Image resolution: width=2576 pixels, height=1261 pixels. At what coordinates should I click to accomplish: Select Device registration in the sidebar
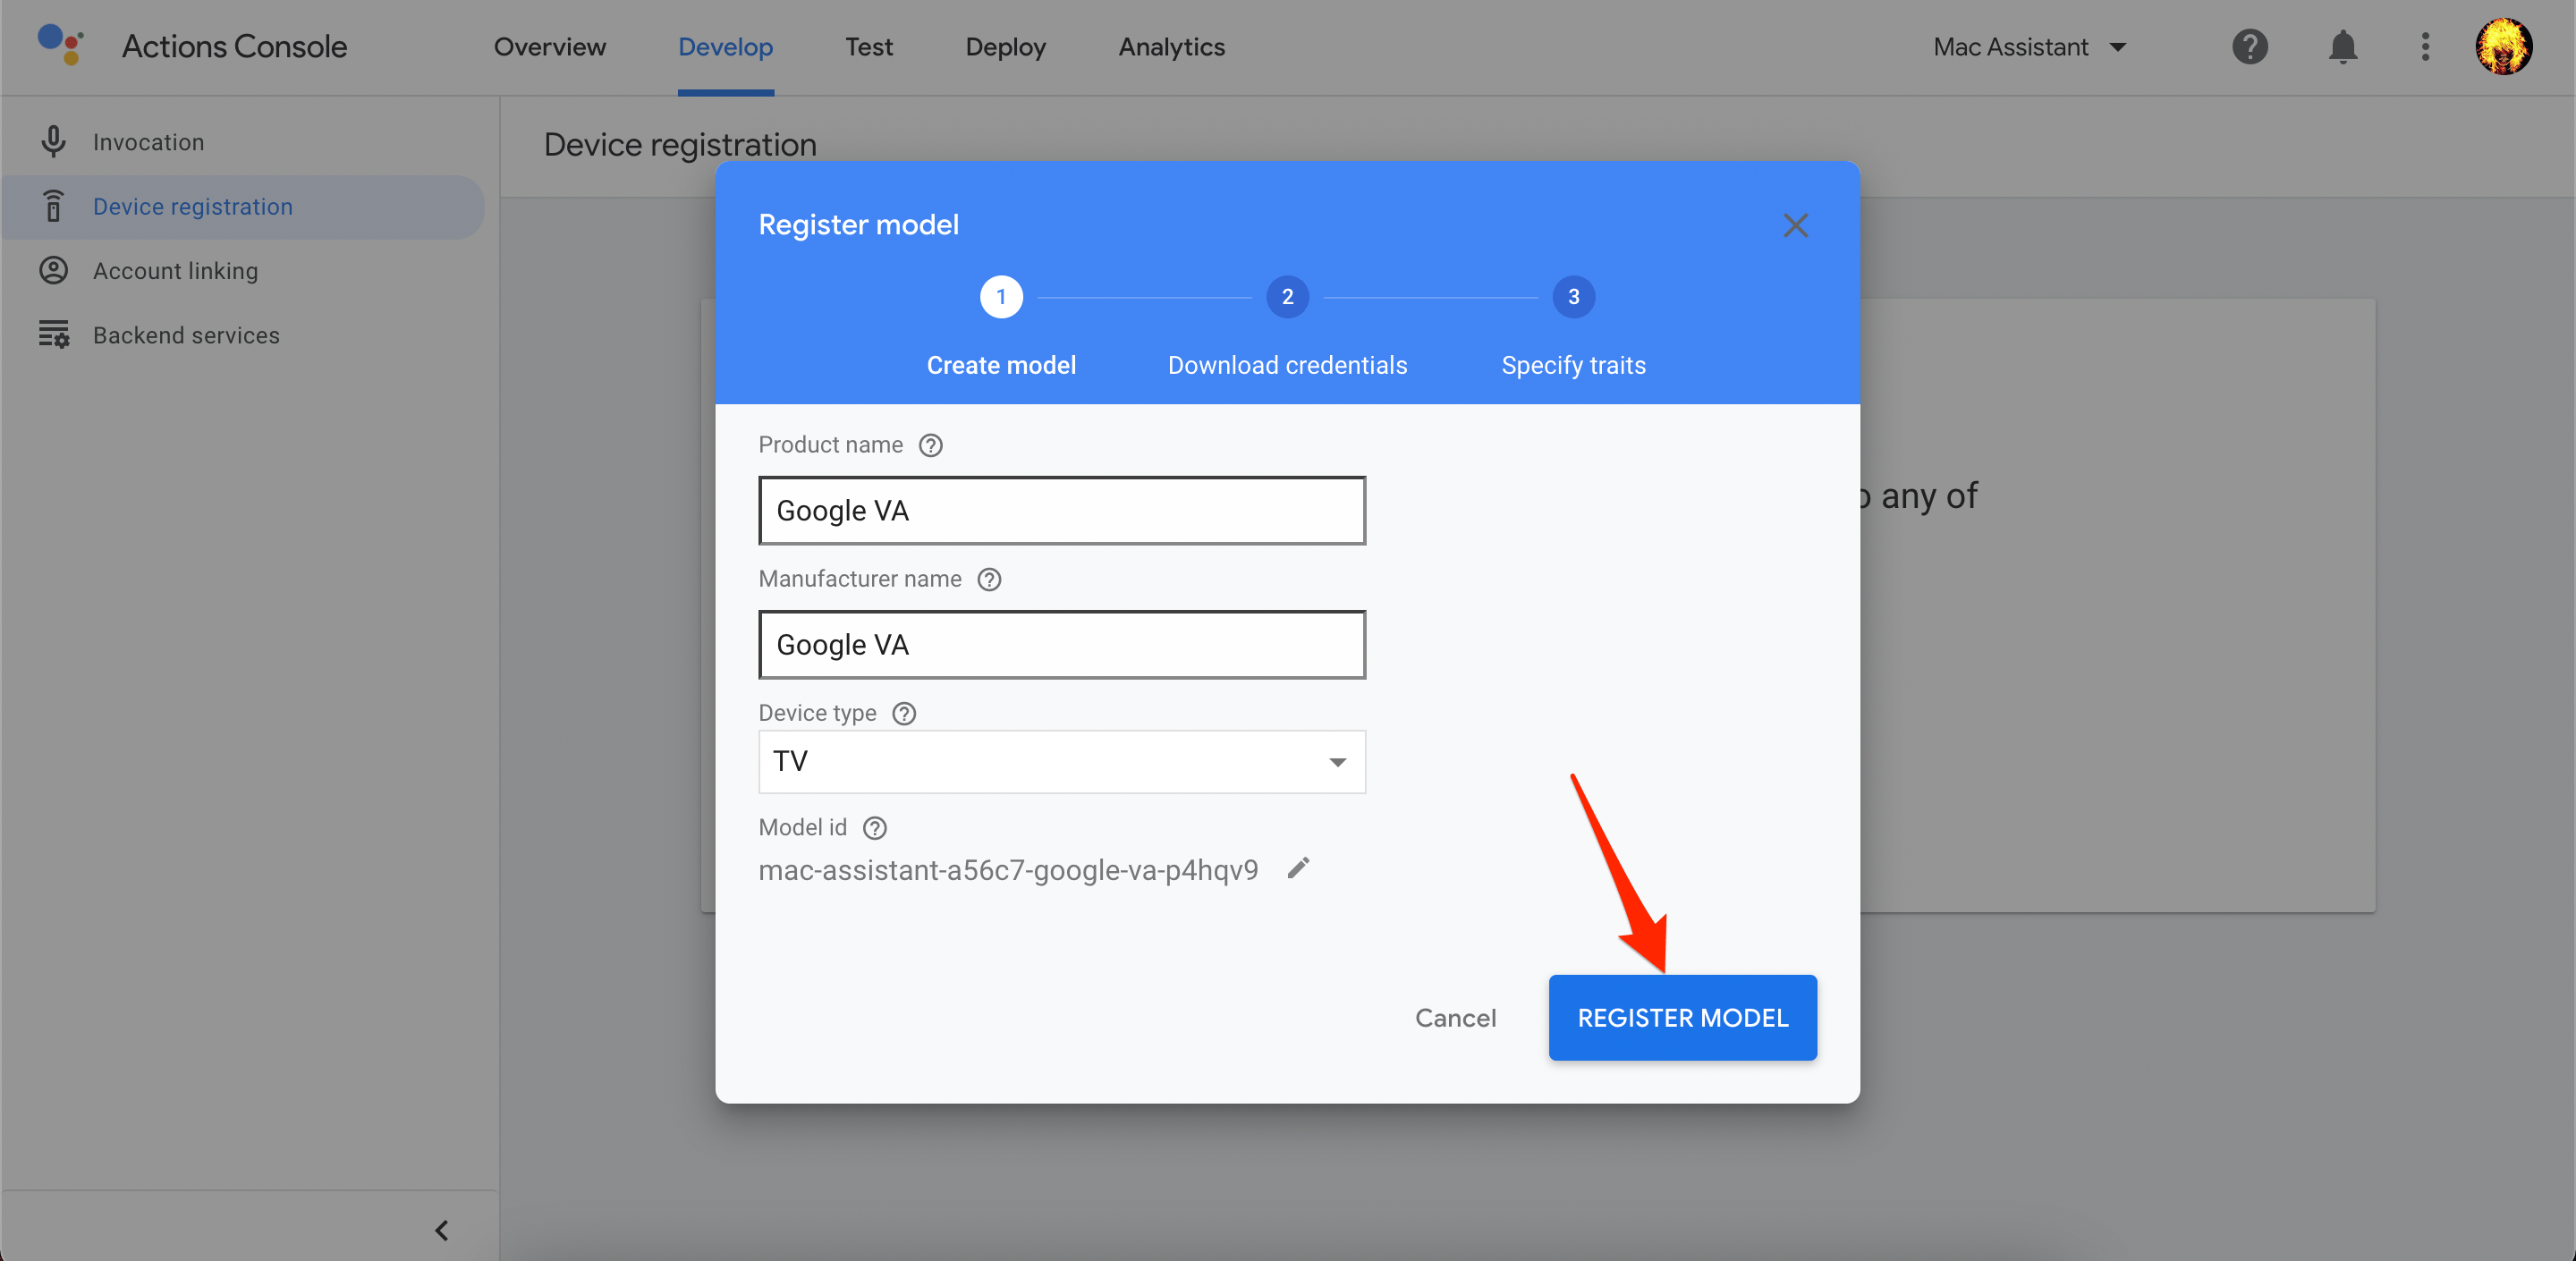pyautogui.click(x=244, y=207)
